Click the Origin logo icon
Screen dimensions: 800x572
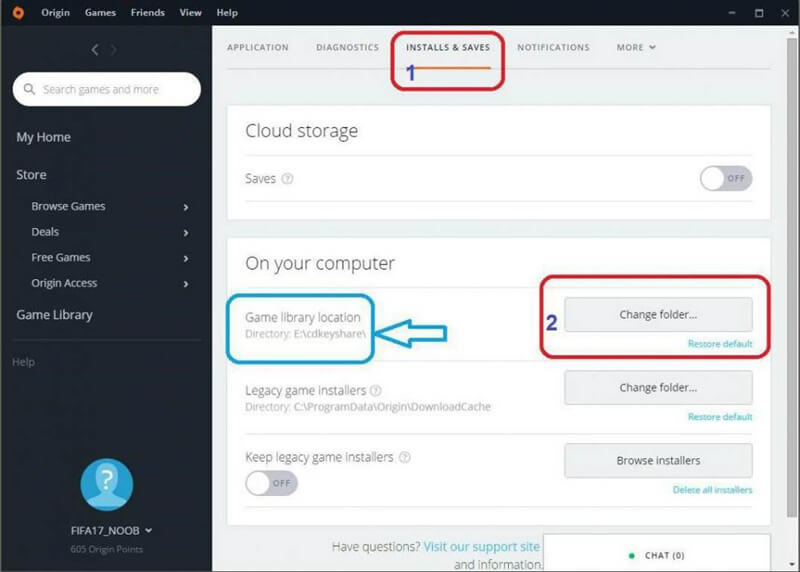(x=18, y=13)
